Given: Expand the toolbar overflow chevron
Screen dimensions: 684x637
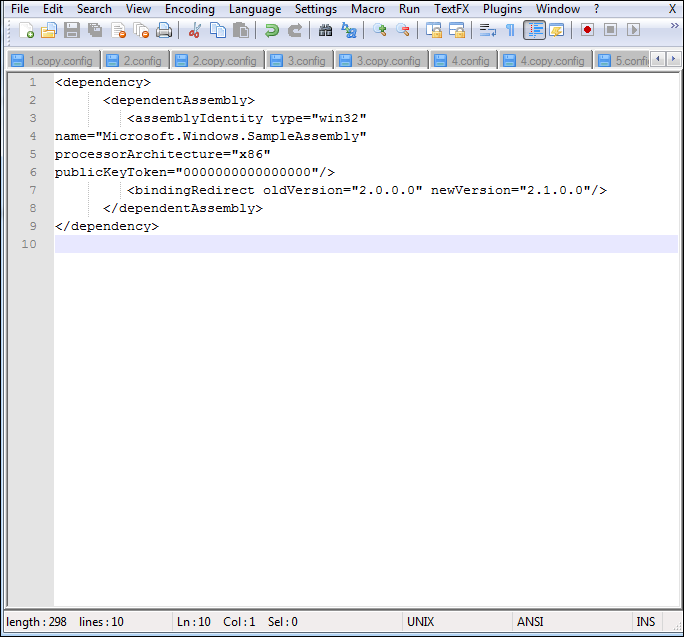Looking at the screenshot, I should (670, 30).
